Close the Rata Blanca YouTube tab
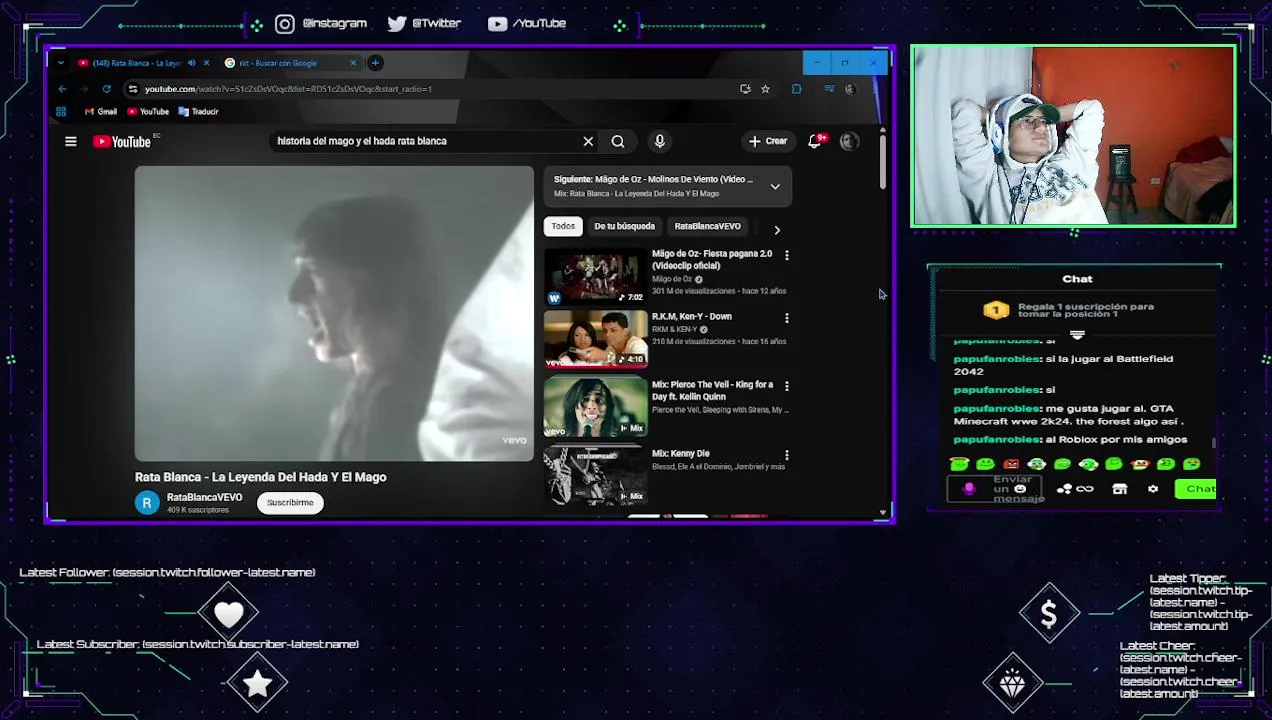The image size is (1272, 720). click(x=207, y=63)
